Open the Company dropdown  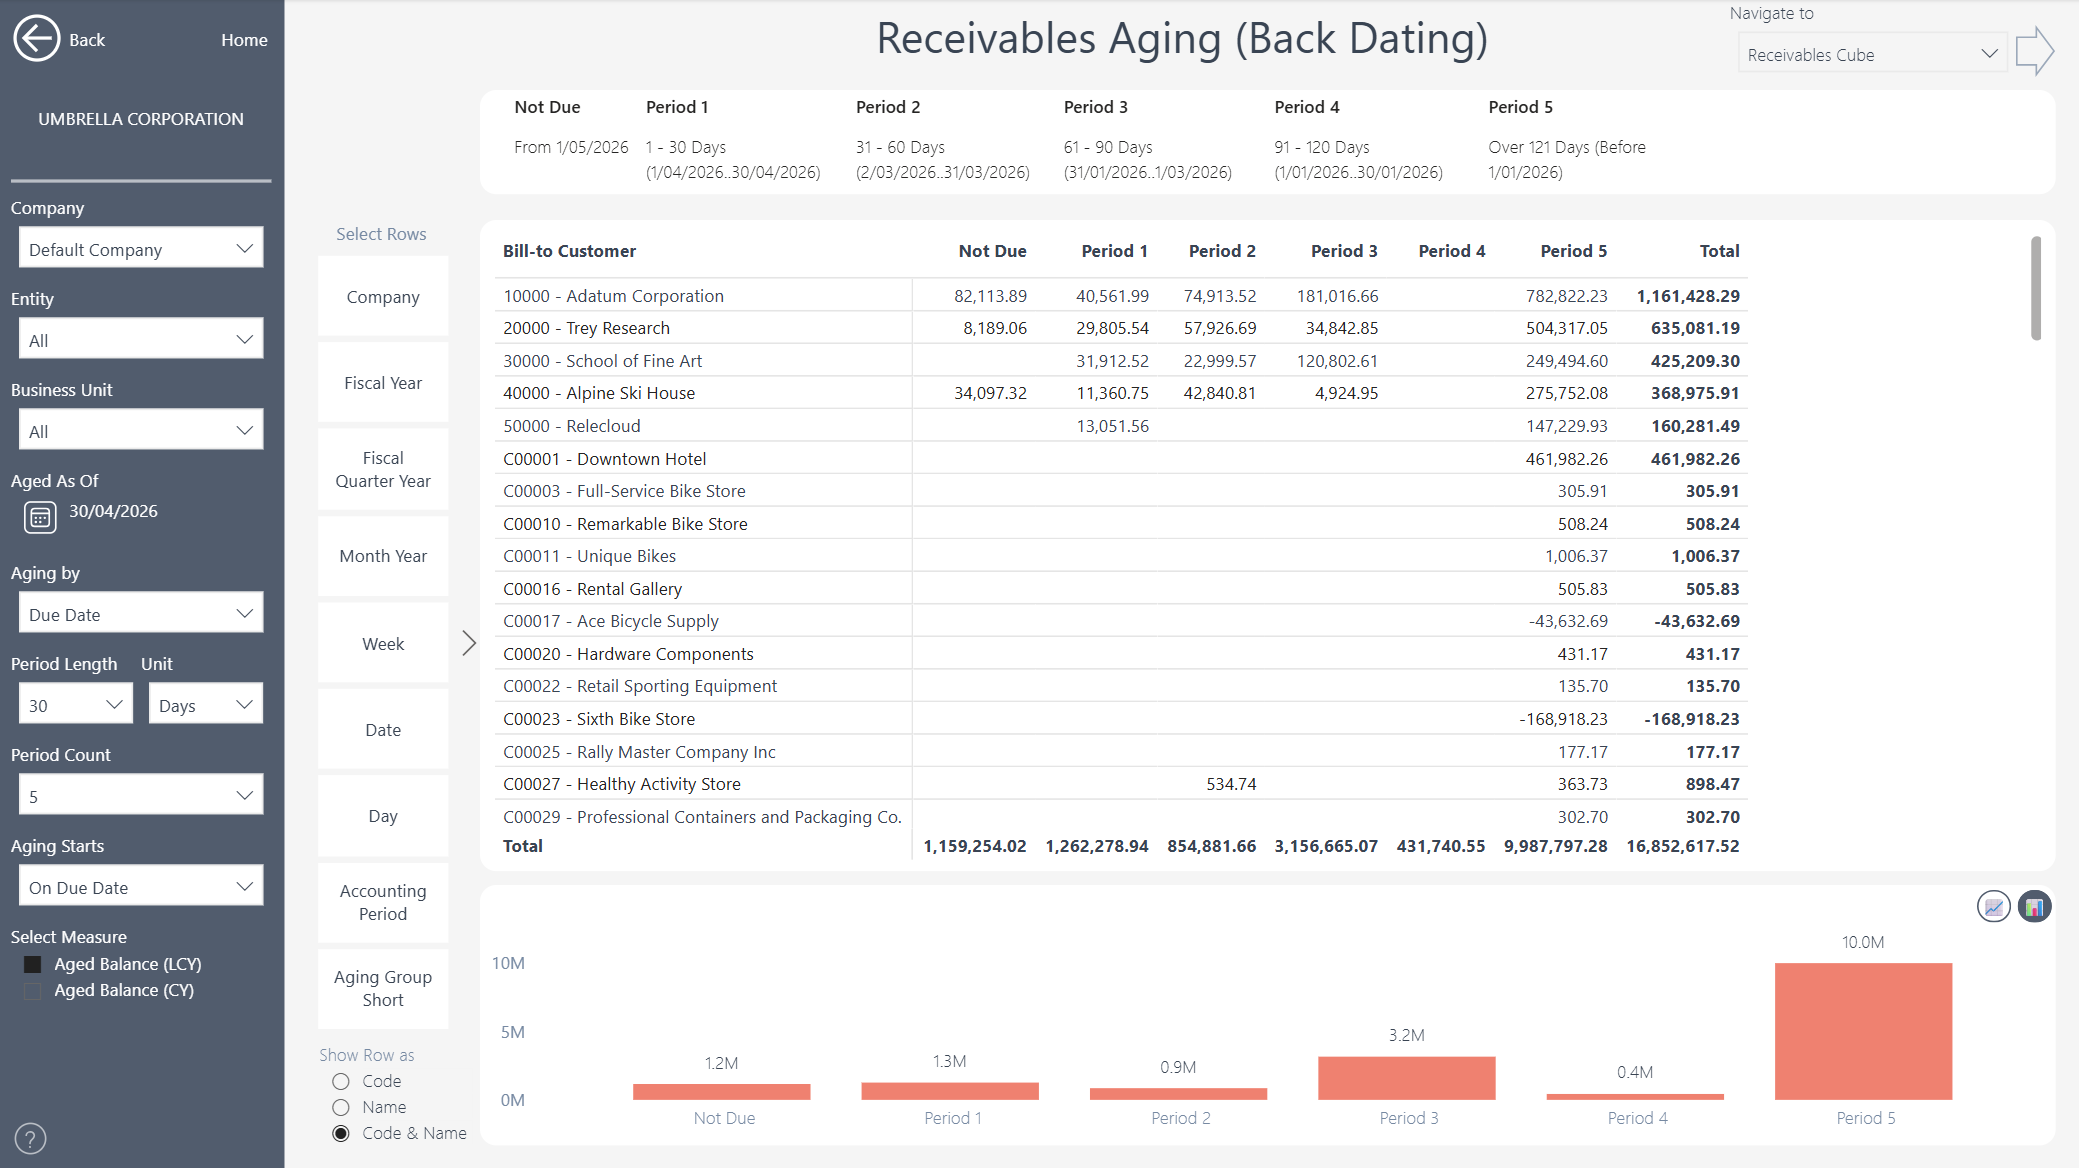pos(141,248)
